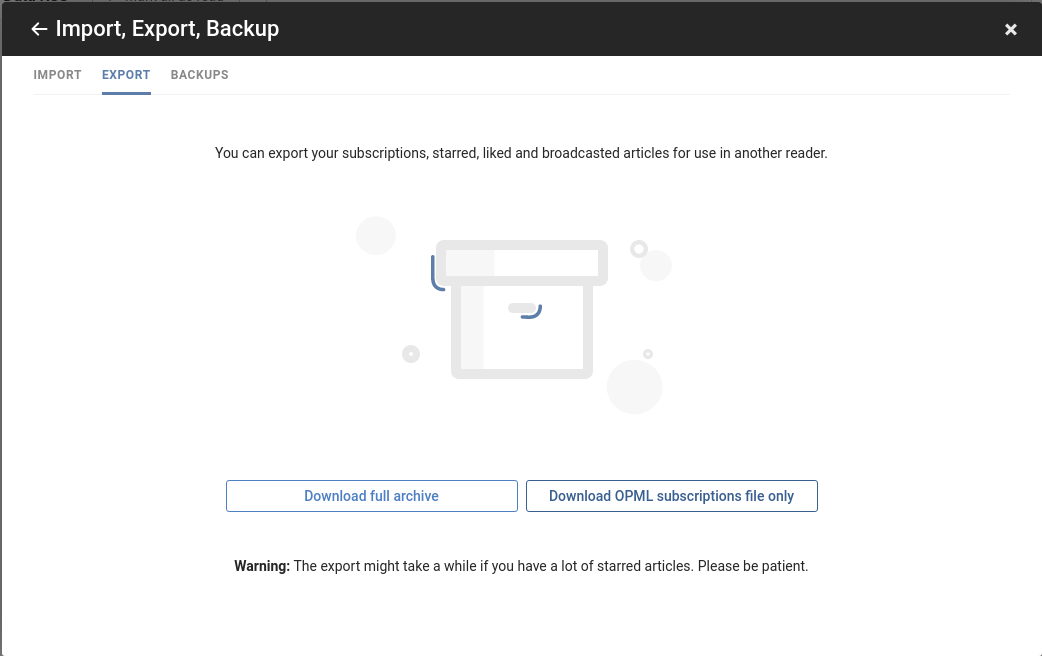
Task: Click the "Import, Export, Backup" dialog title
Action: pyautogui.click(x=167, y=29)
